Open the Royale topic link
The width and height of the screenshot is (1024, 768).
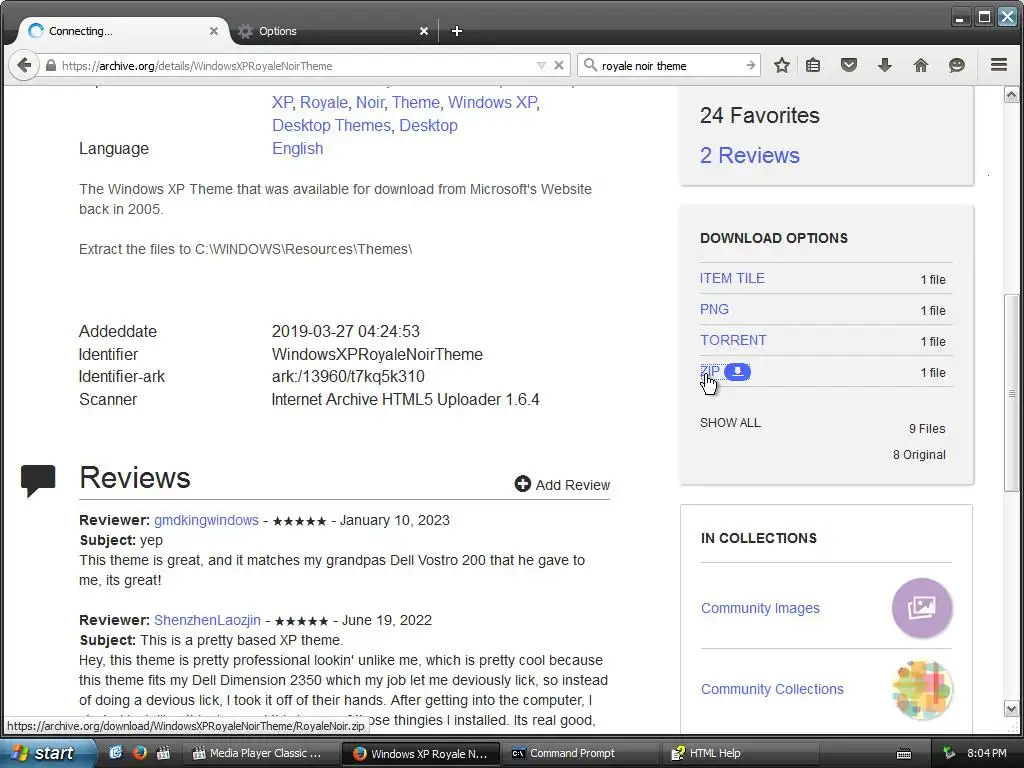(323, 103)
